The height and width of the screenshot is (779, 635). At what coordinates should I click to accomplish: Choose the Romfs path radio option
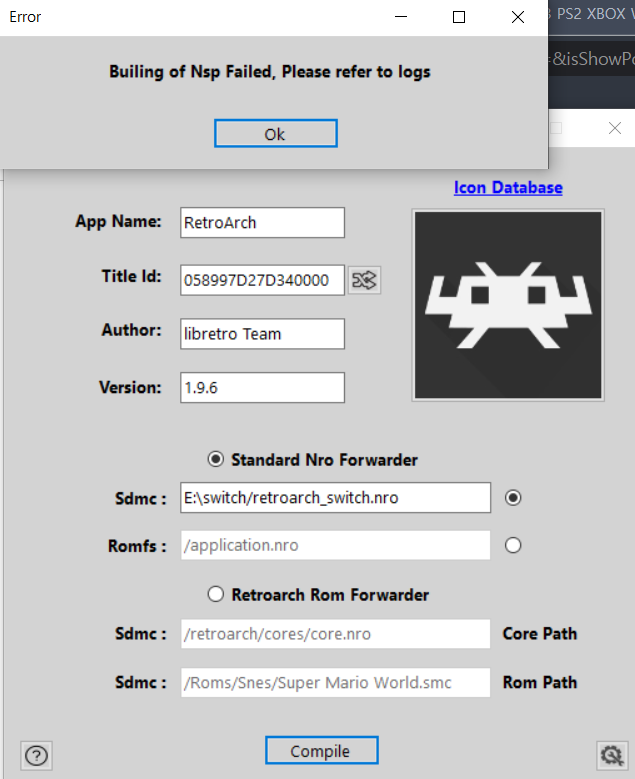[513, 545]
